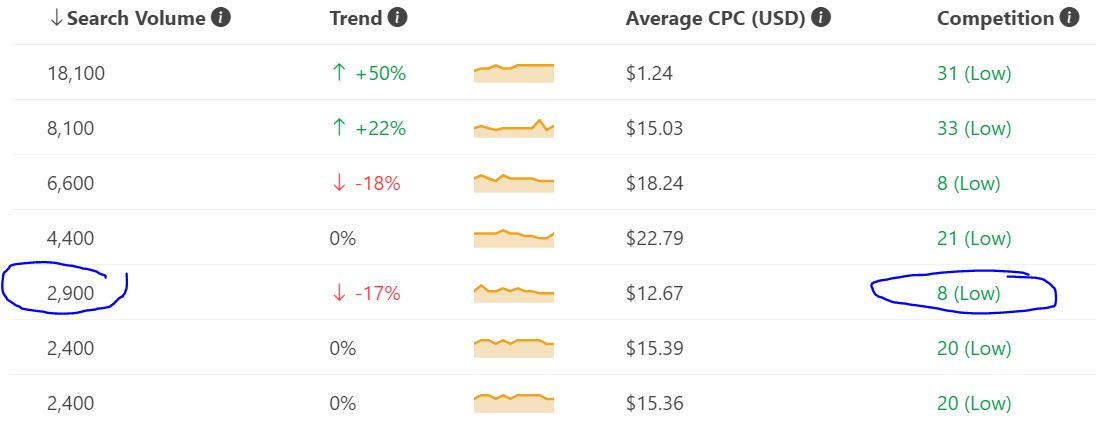Sort by the Search Volume column header
The width and height of the screenshot is (1096, 428).
pos(136,18)
